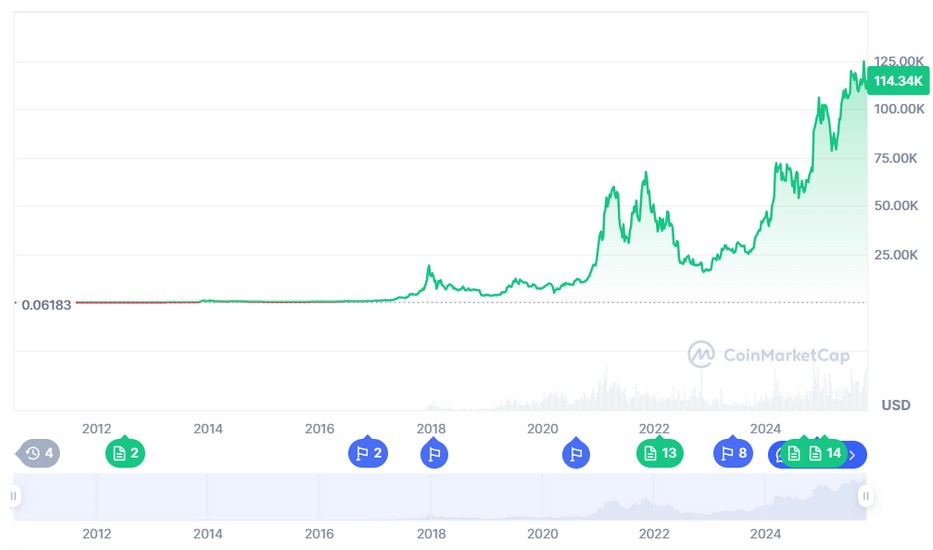933x550 pixels.
Task: Click the right handle of the range slider
Action: pos(866,496)
